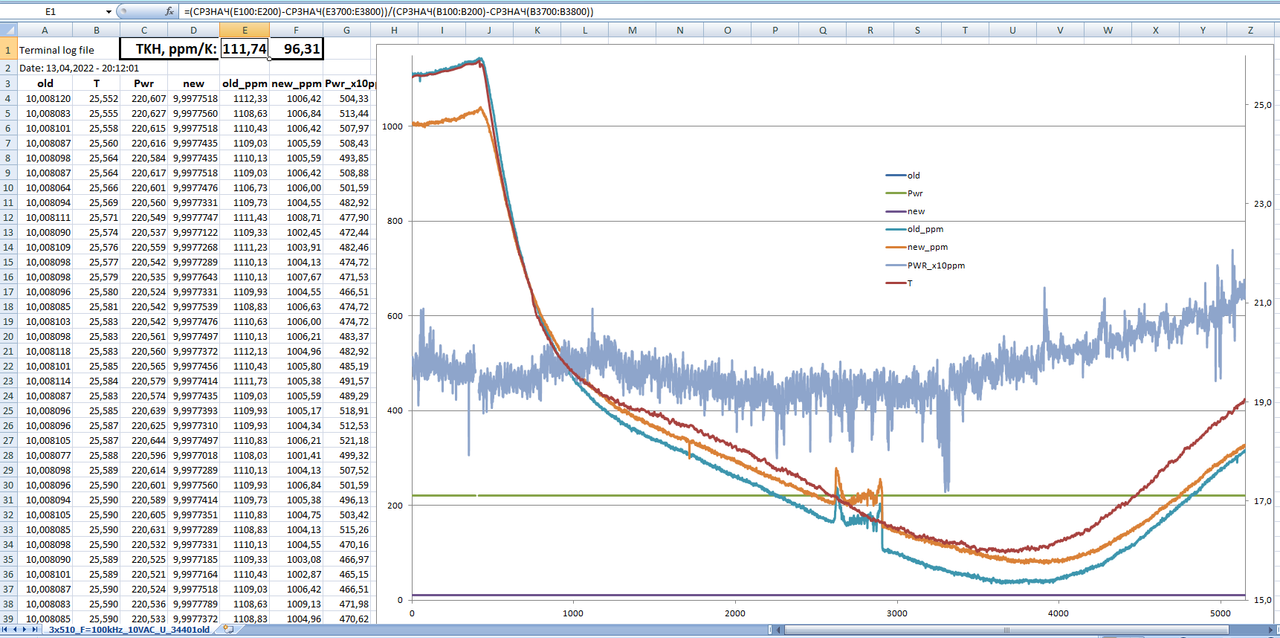This screenshot has width=1280, height=638.
Task: Click the Insert Function fx icon
Action: pos(169,10)
